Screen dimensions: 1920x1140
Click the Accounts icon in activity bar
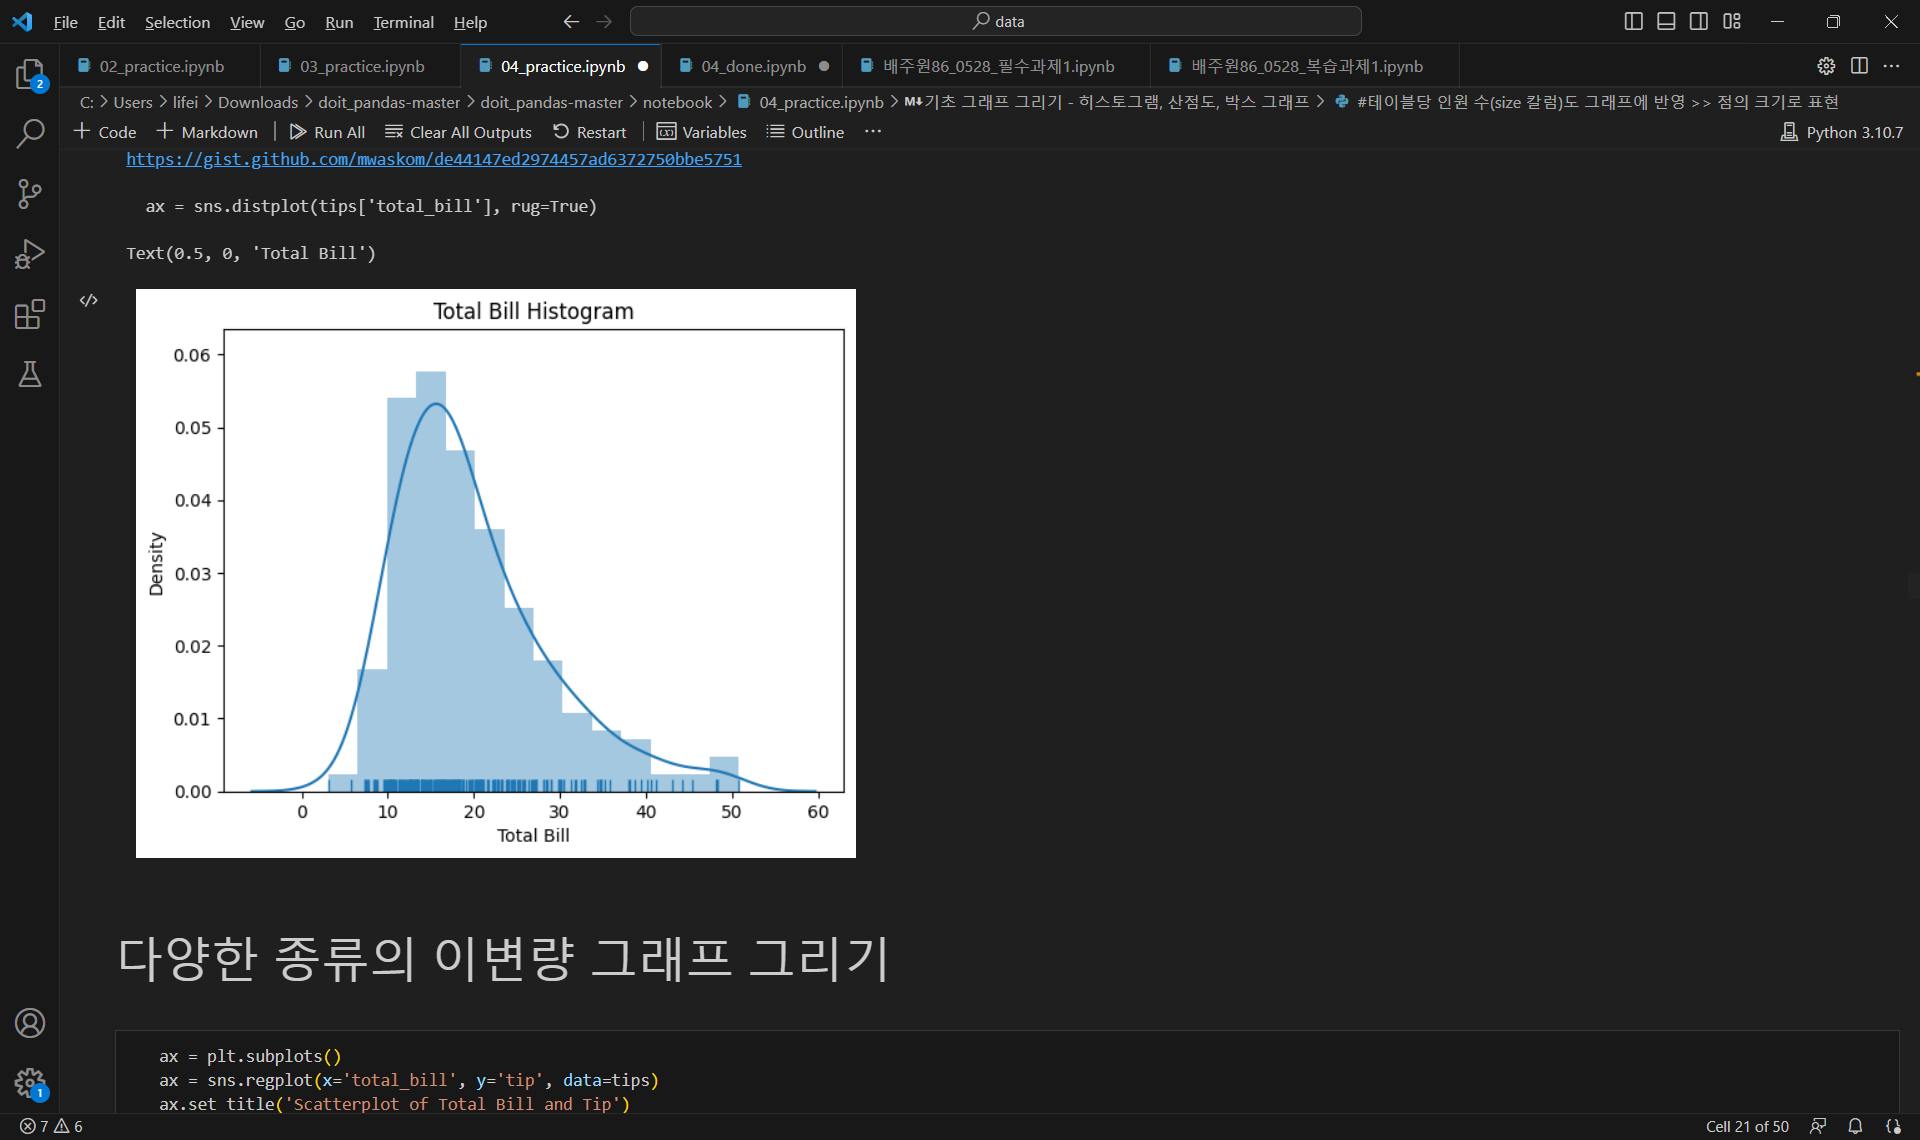(30, 1023)
